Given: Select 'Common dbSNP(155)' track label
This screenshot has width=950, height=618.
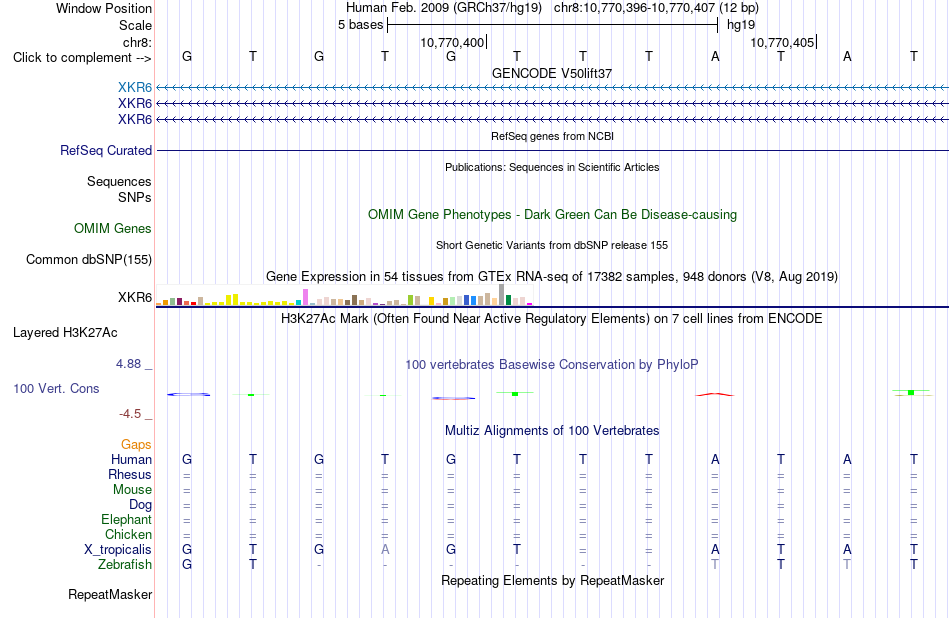Looking at the screenshot, I should (x=88, y=259).
